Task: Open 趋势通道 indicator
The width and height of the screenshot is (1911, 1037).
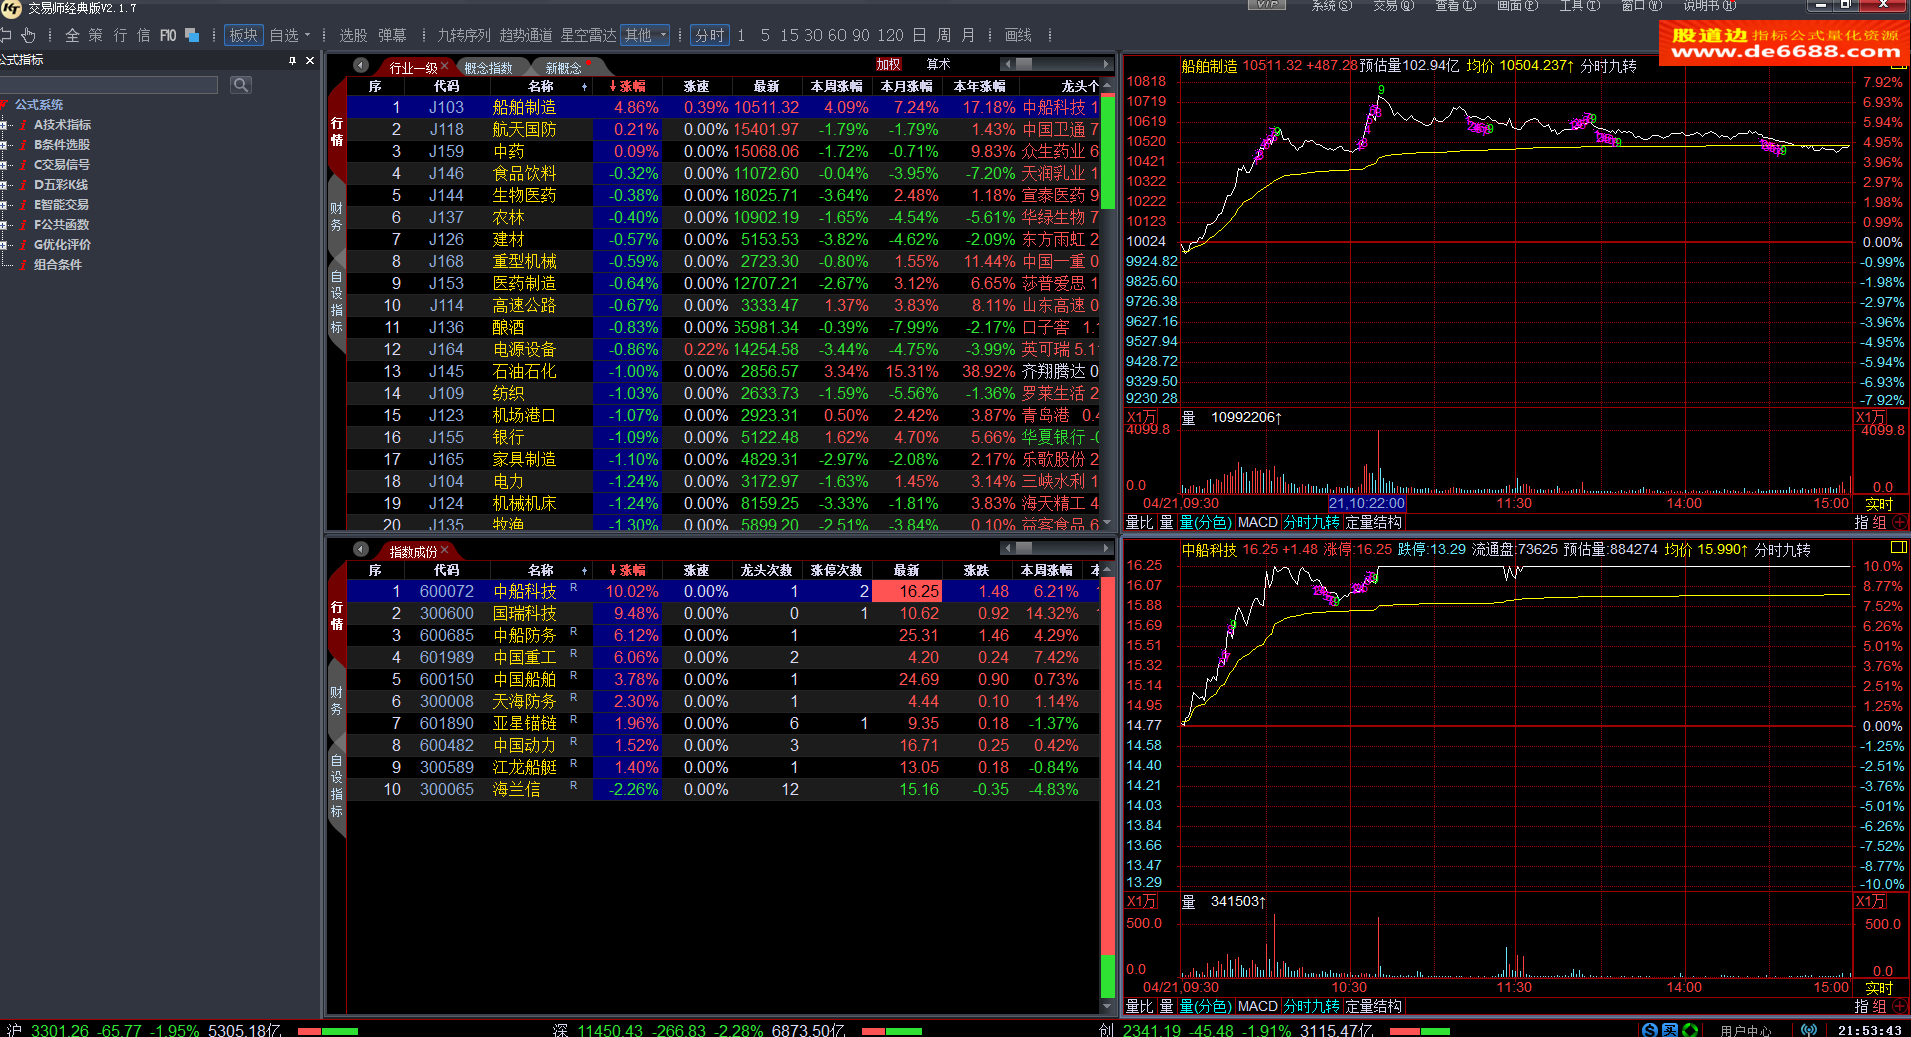Action: [526, 35]
